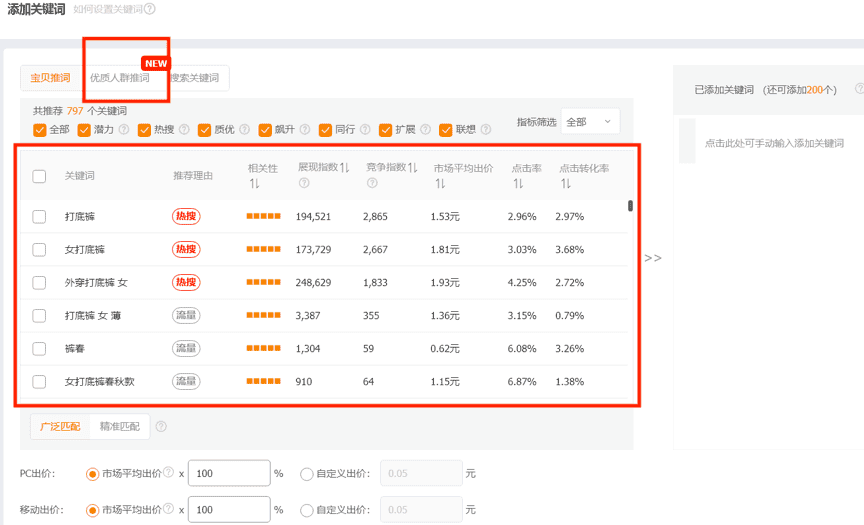Screen dimensions: 864x525
Task: Click the 流量 tag on 女打底裤春秋款 row
Action: tap(186, 381)
